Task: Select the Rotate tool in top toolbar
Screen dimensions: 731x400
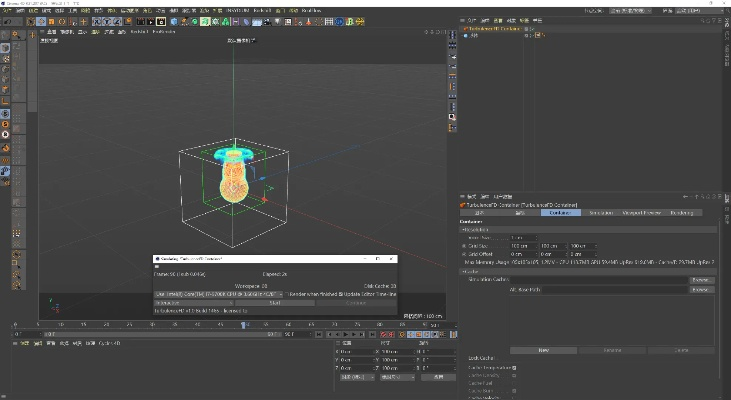Action: (x=62, y=21)
